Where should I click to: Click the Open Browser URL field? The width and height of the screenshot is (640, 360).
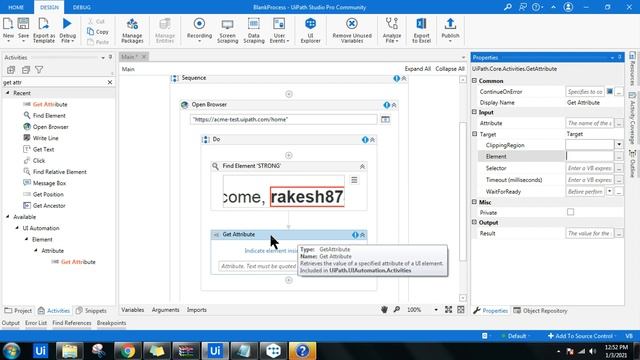tap(284, 119)
